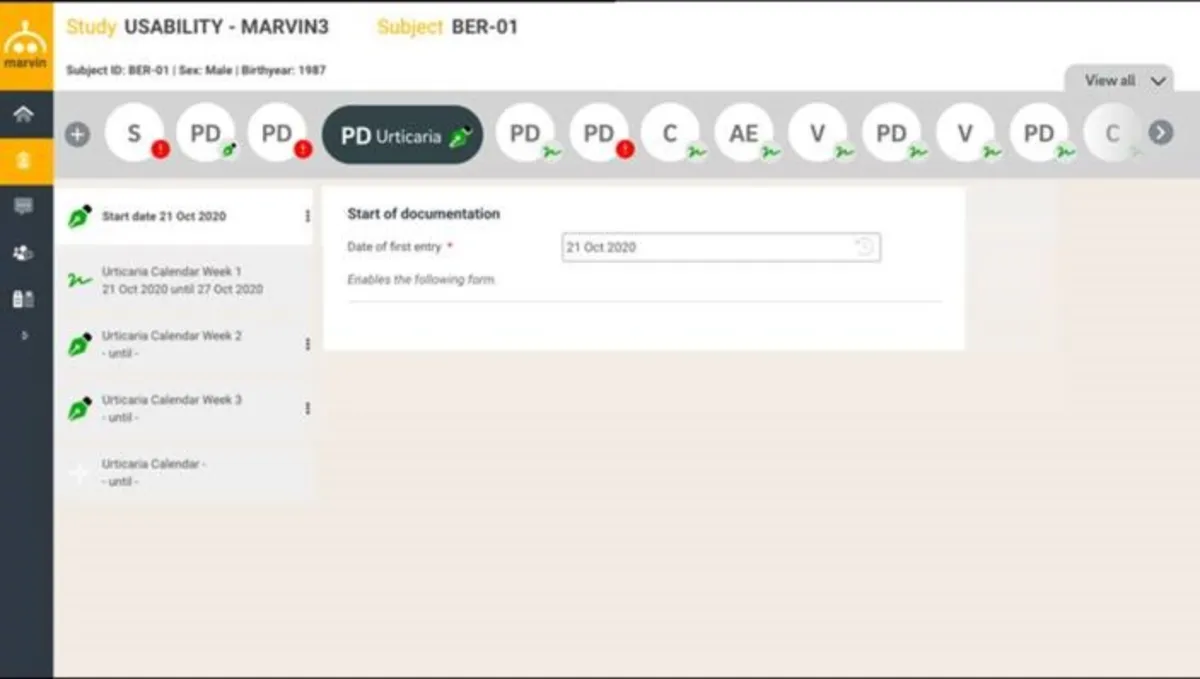The image size is (1200, 679).
Task: Select the active PD Urticaria chip
Action: click(x=402, y=135)
